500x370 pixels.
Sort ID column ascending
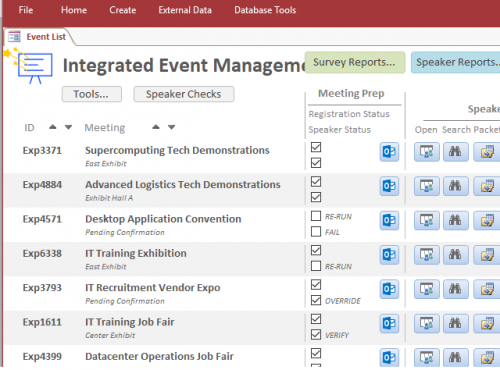point(53,127)
